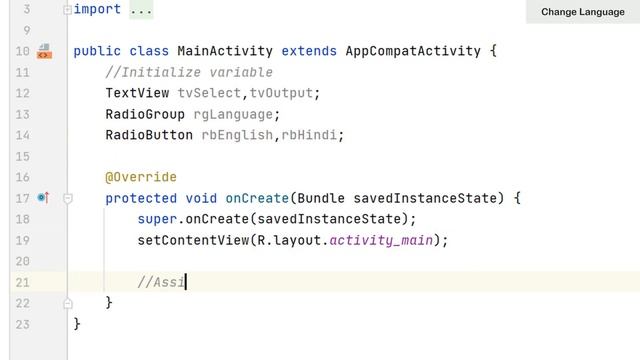Click the RadioGroup type on line 13
Viewport: 640px width, 360px height.
point(145,114)
